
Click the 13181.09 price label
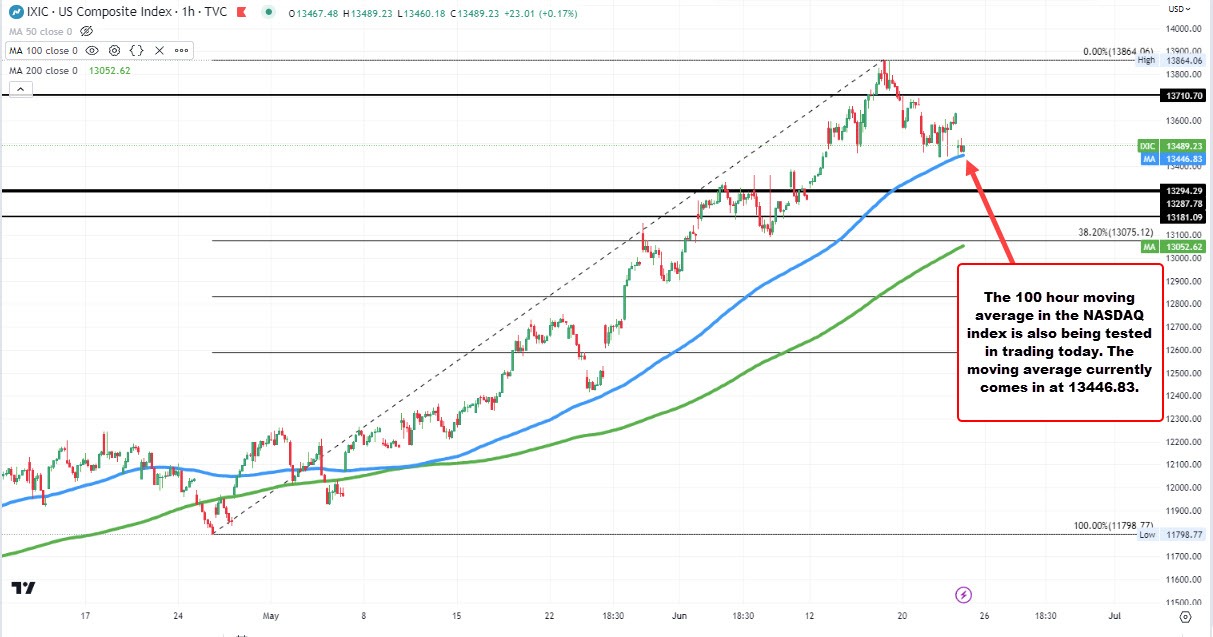[x=1183, y=217]
